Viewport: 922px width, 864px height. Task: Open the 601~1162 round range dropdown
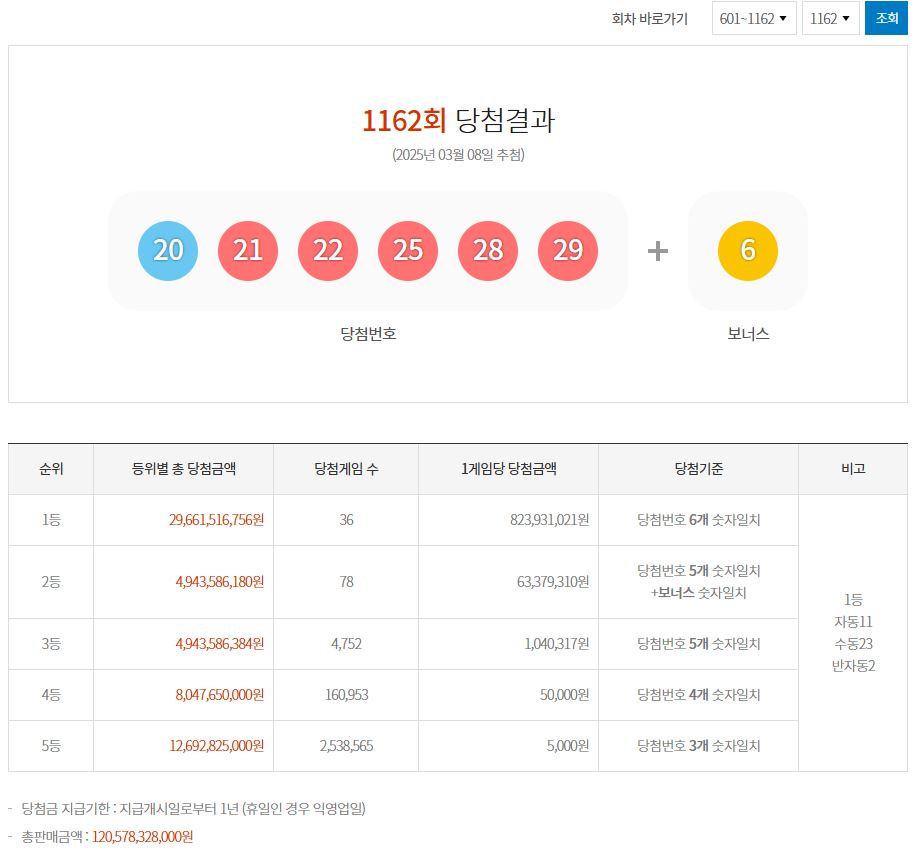753,19
